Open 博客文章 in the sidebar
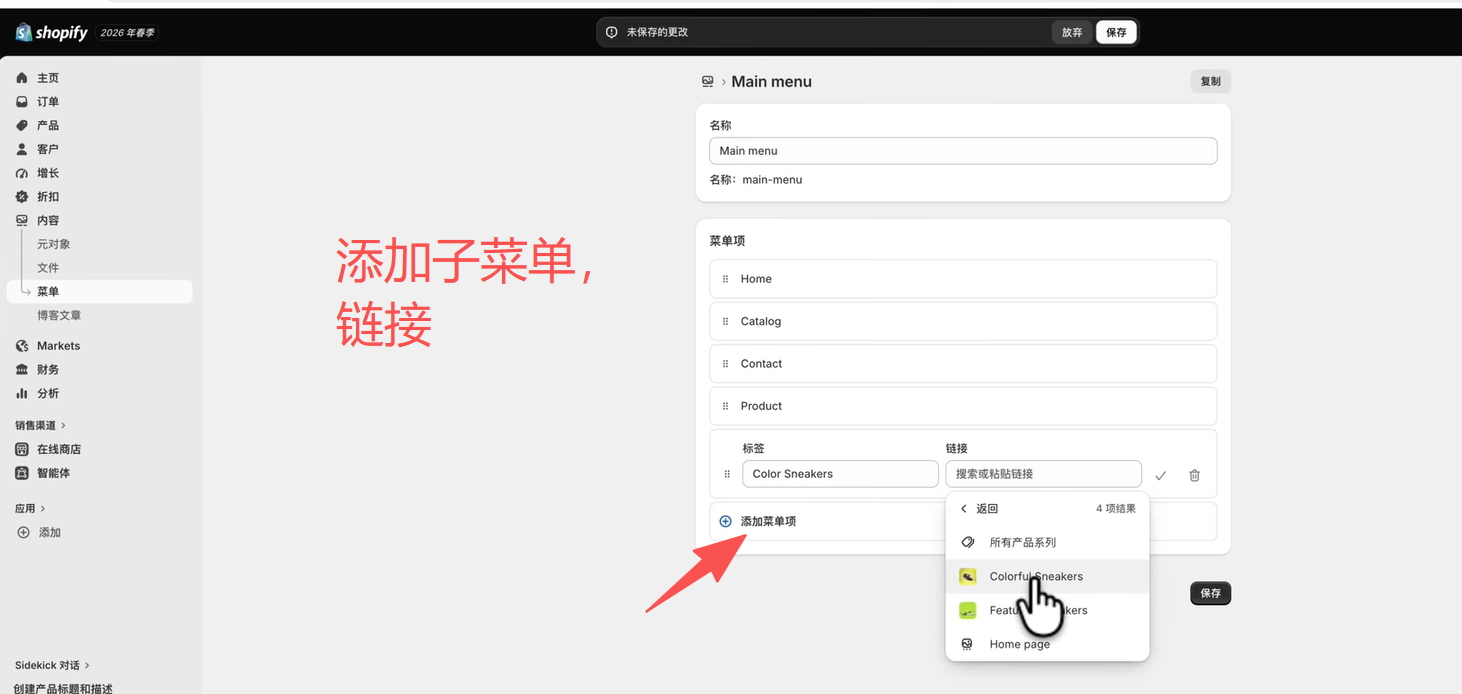1462x694 pixels. [59, 316]
